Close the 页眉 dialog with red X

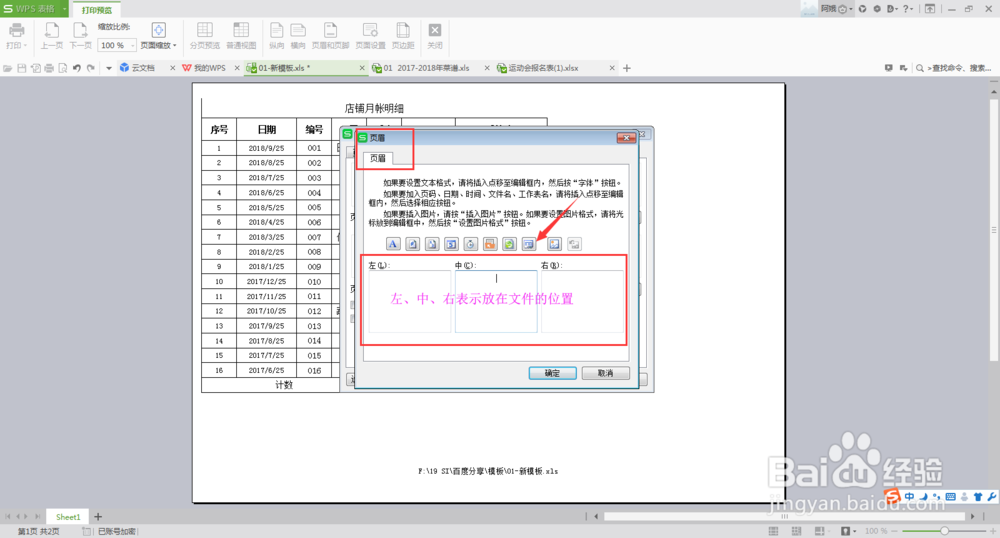pyautogui.click(x=626, y=138)
